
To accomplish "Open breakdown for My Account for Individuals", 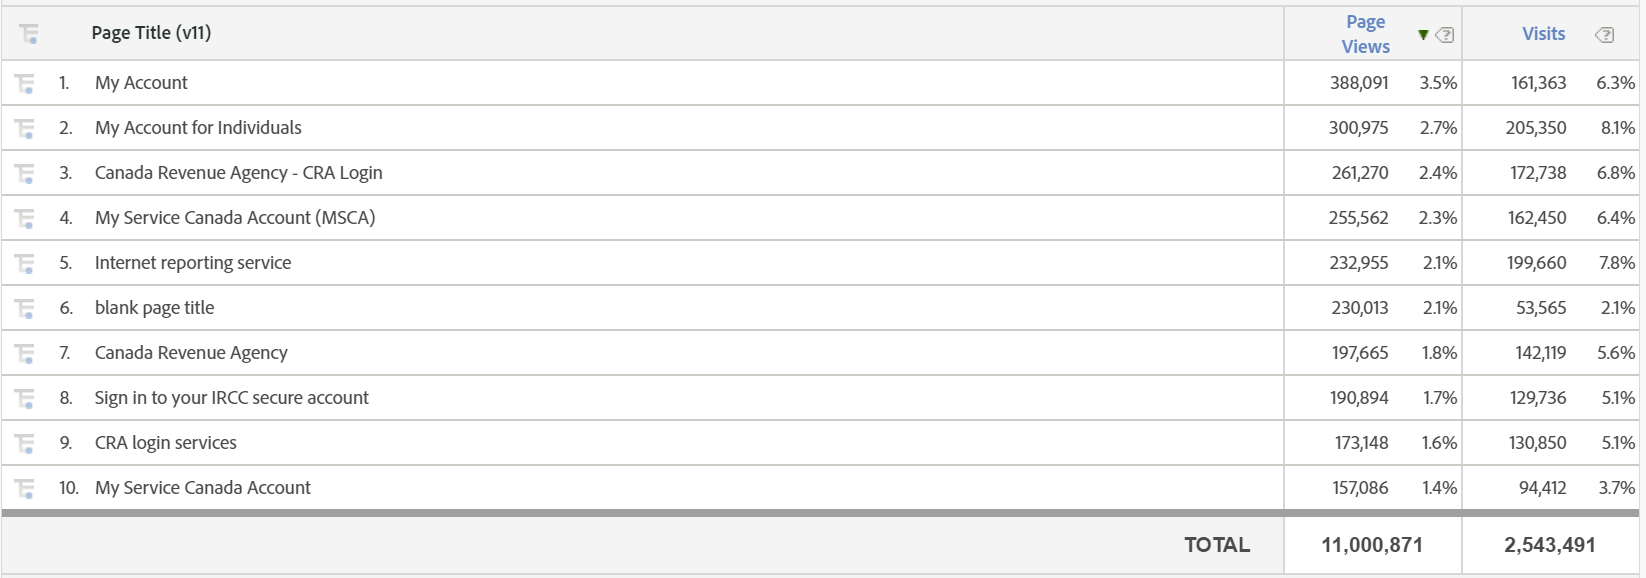I will (x=25, y=128).
